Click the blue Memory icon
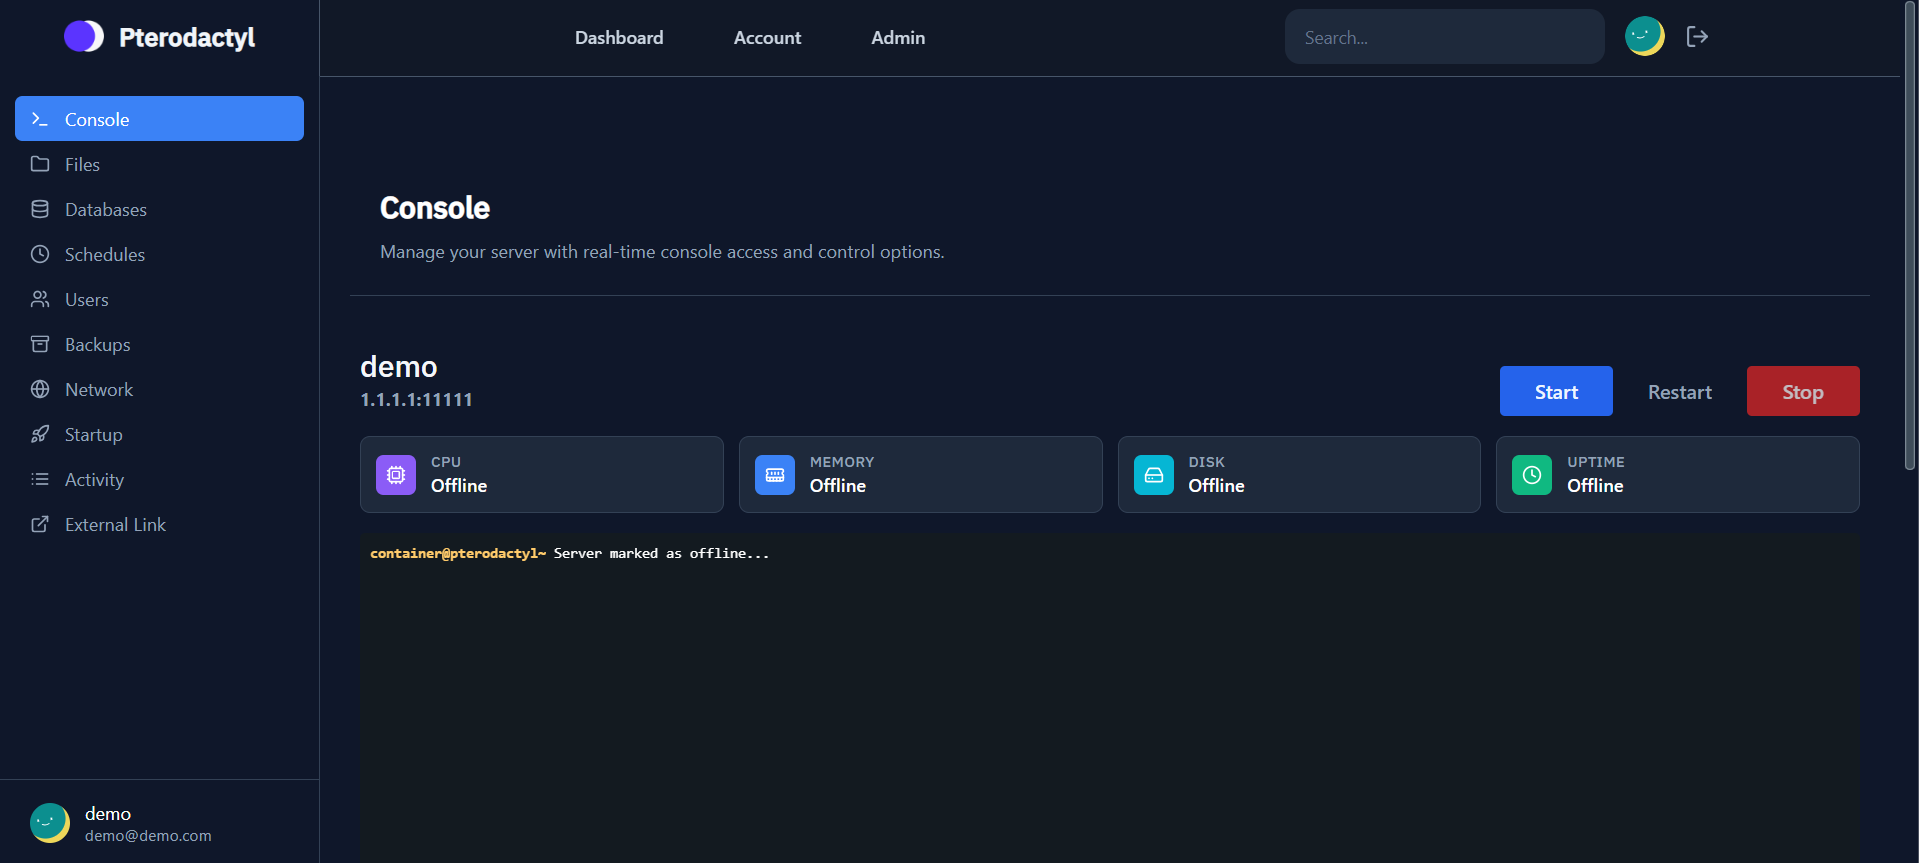Screen dimensions: 1919x863 tap(775, 475)
